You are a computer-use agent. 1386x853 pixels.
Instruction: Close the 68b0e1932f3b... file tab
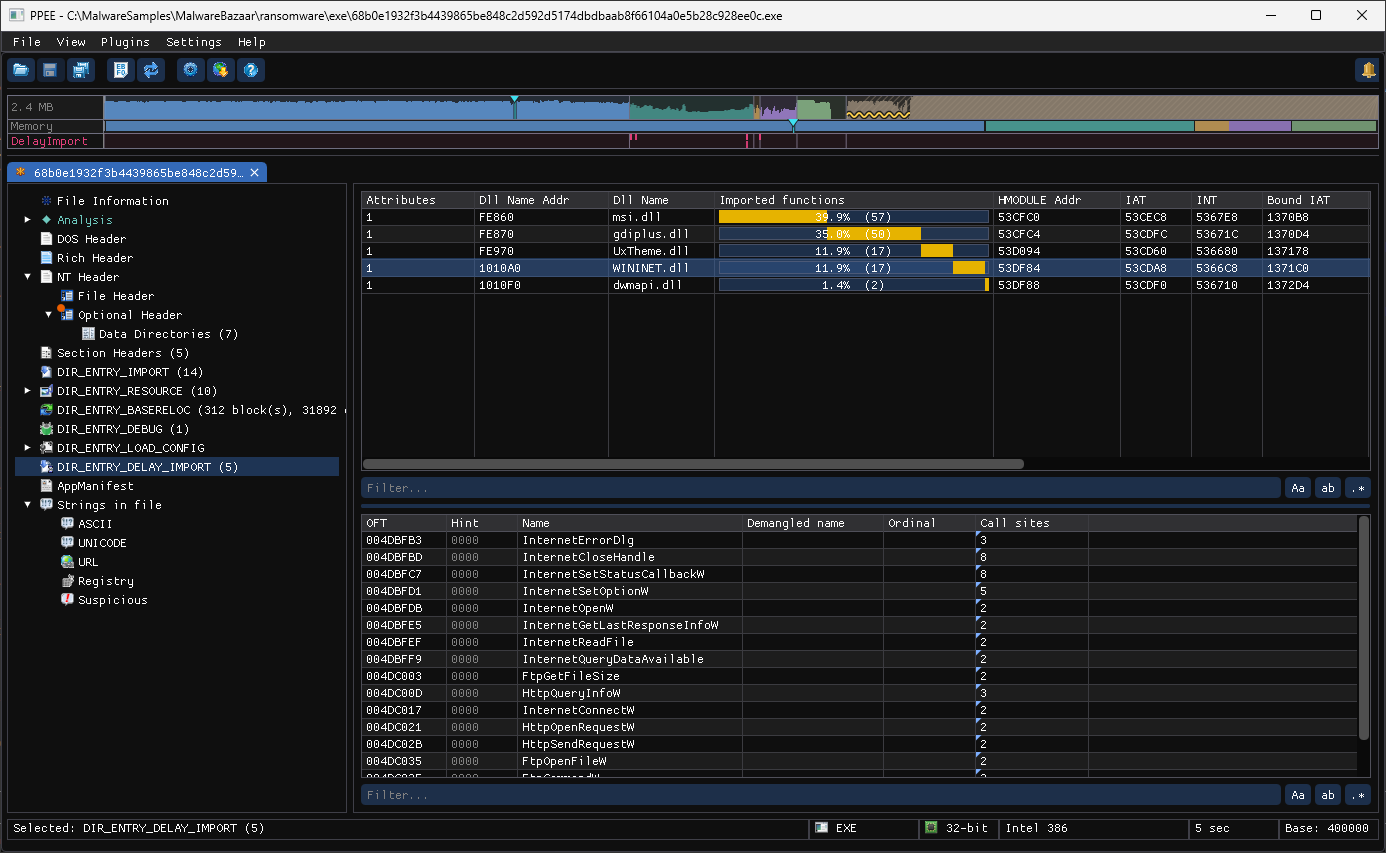tap(254, 172)
